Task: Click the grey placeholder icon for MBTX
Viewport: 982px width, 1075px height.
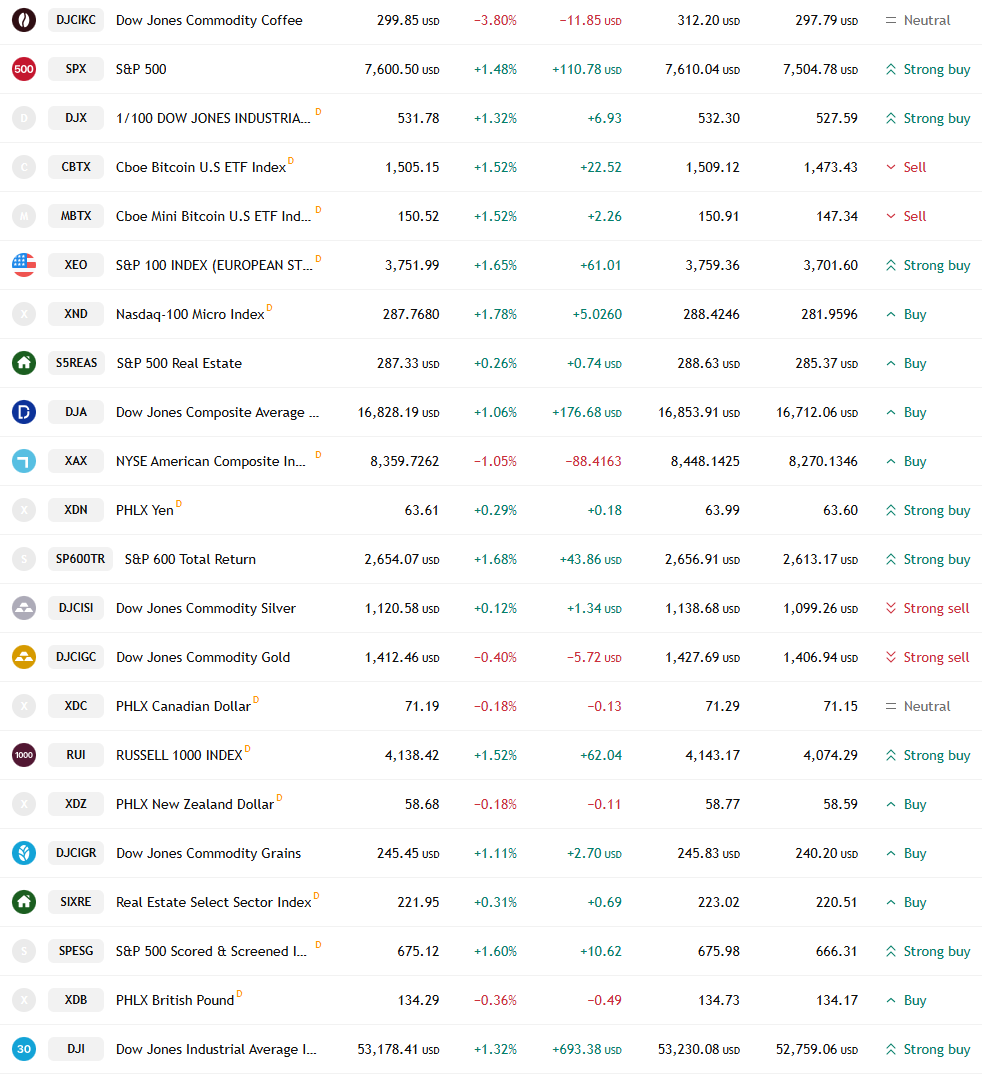Action: (24, 216)
